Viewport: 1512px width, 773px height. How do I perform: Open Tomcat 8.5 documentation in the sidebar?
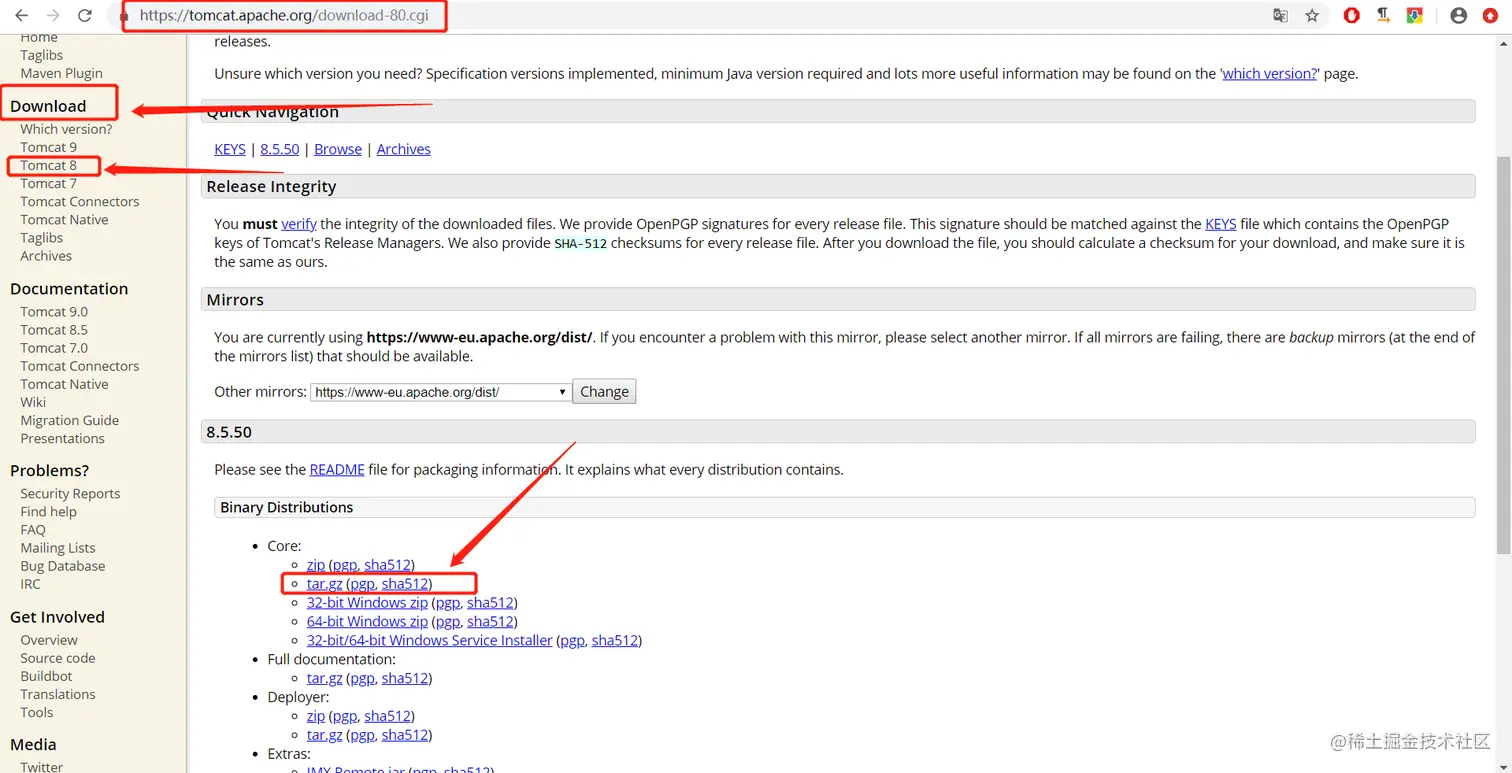[x=54, y=330]
